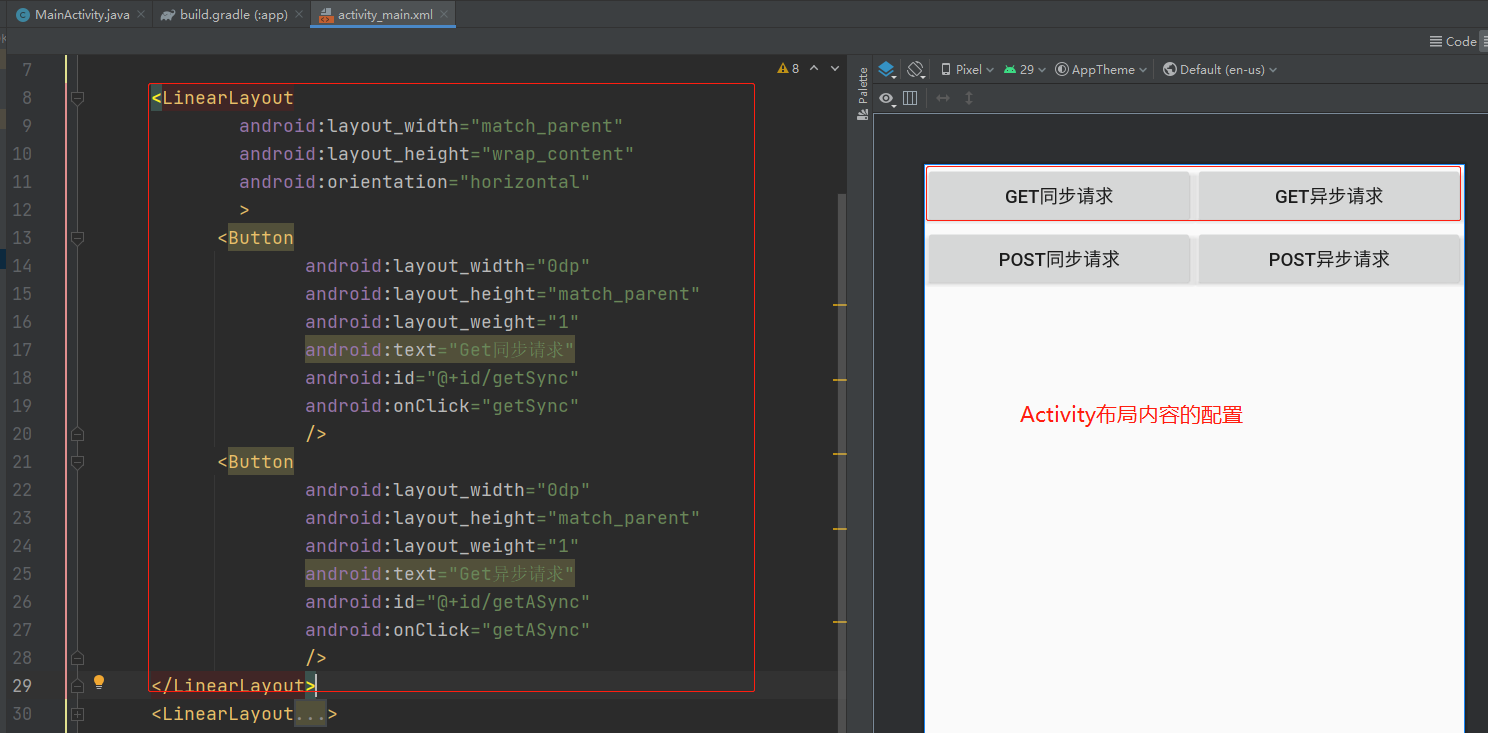The image size is (1488, 733).
Task: Click the folded ... placeholder on line 30
Action: 310,714
